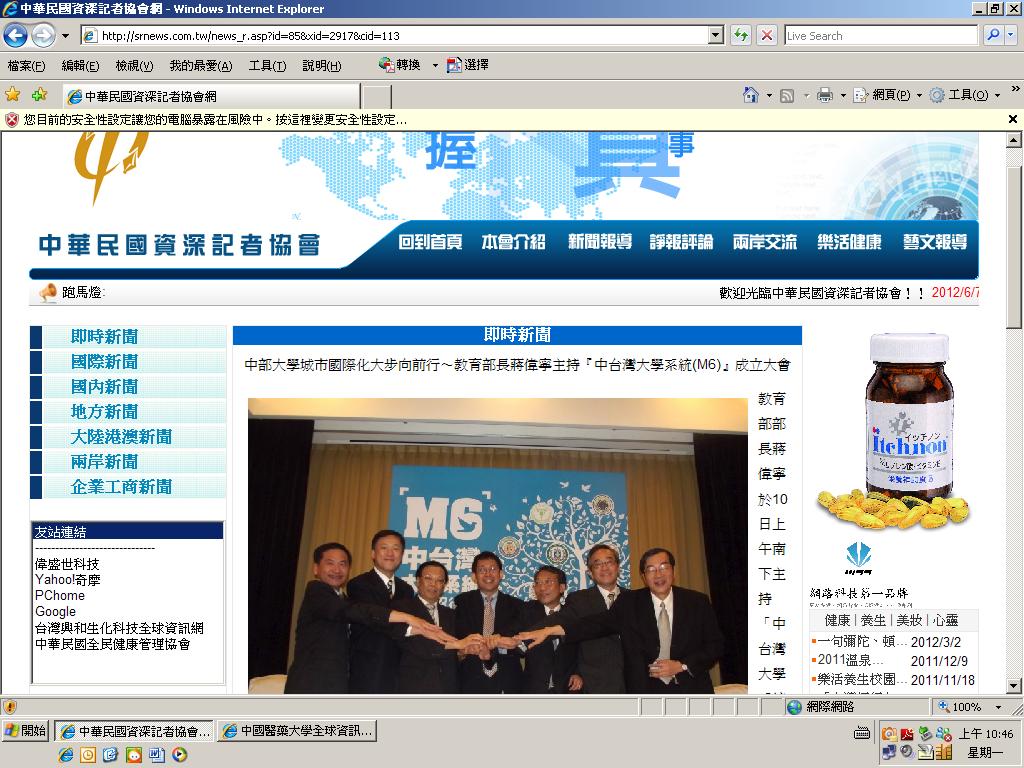Click the green Refresh page icon
The height and width of the screenshot is (768, 1024).
click(741, 35)
